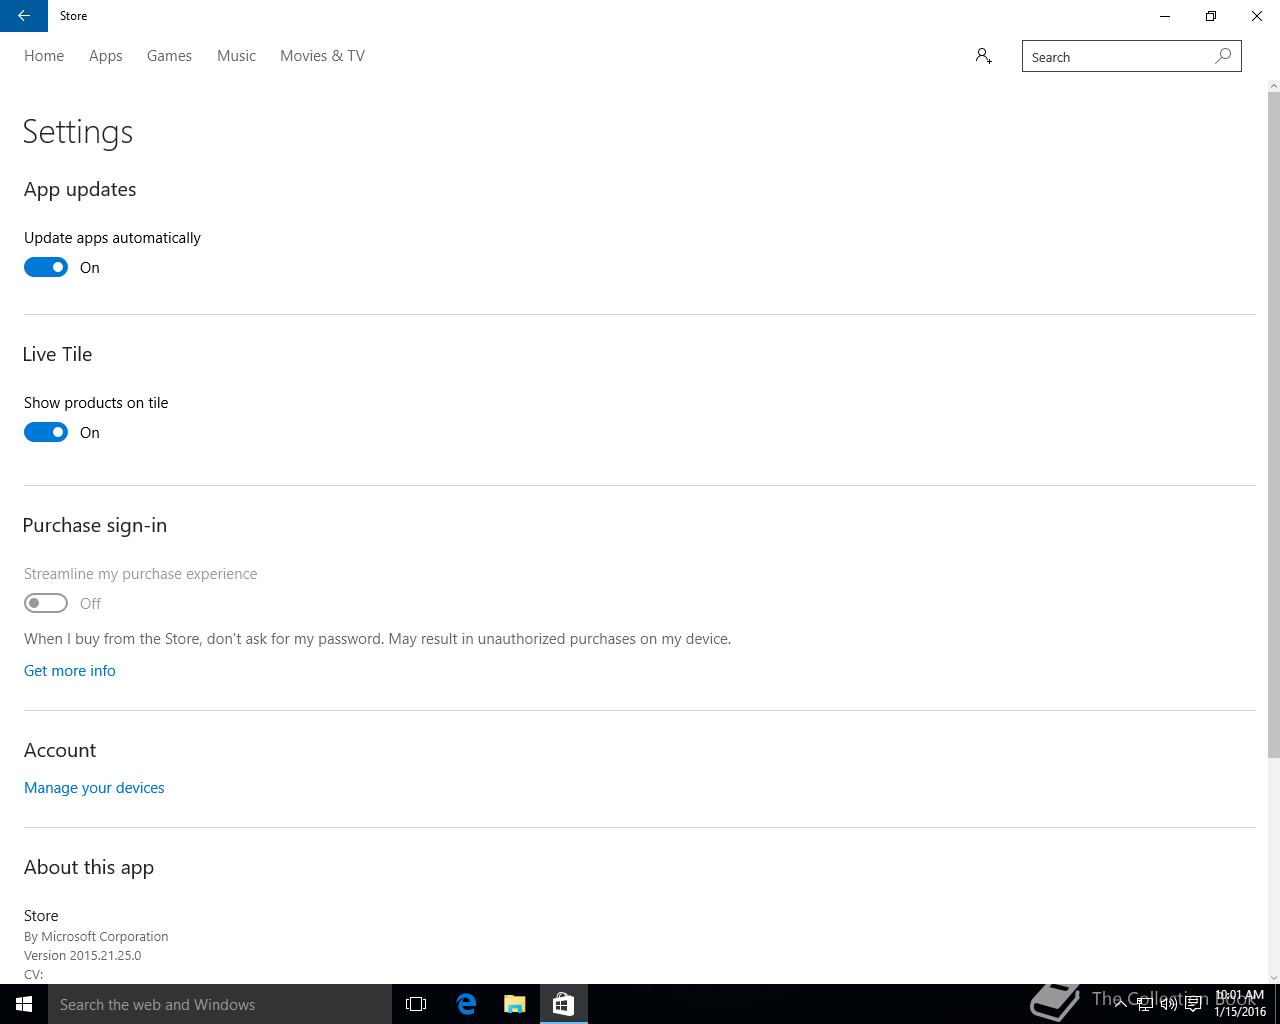Launch Microsoft Edge from the taskbar
Image resolution: width=1280 pixels, height=1024 pixels.
point(466,1004)
